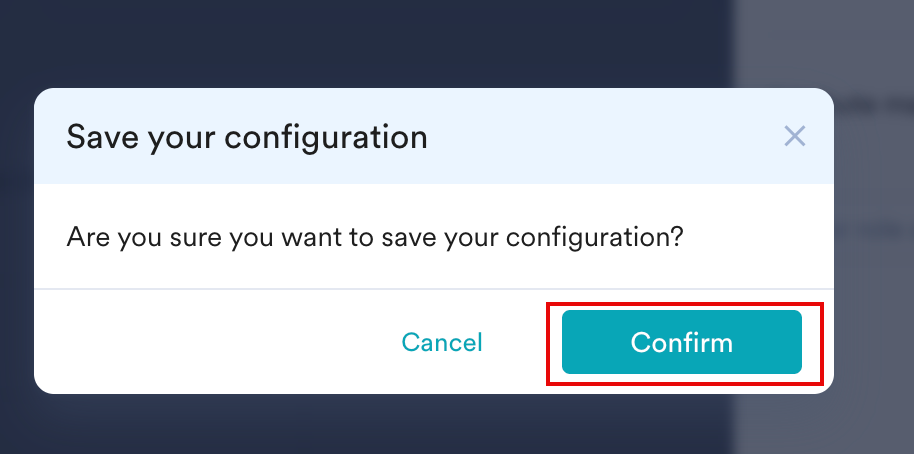Close the dialog using the X icon

click(795, 136)
